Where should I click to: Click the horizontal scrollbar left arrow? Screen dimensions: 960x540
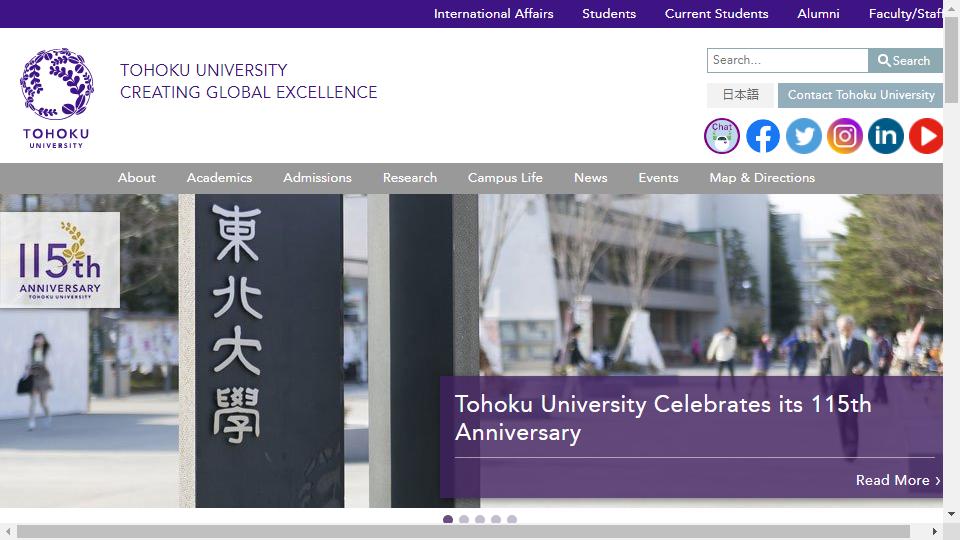click(x=7, y=531)
